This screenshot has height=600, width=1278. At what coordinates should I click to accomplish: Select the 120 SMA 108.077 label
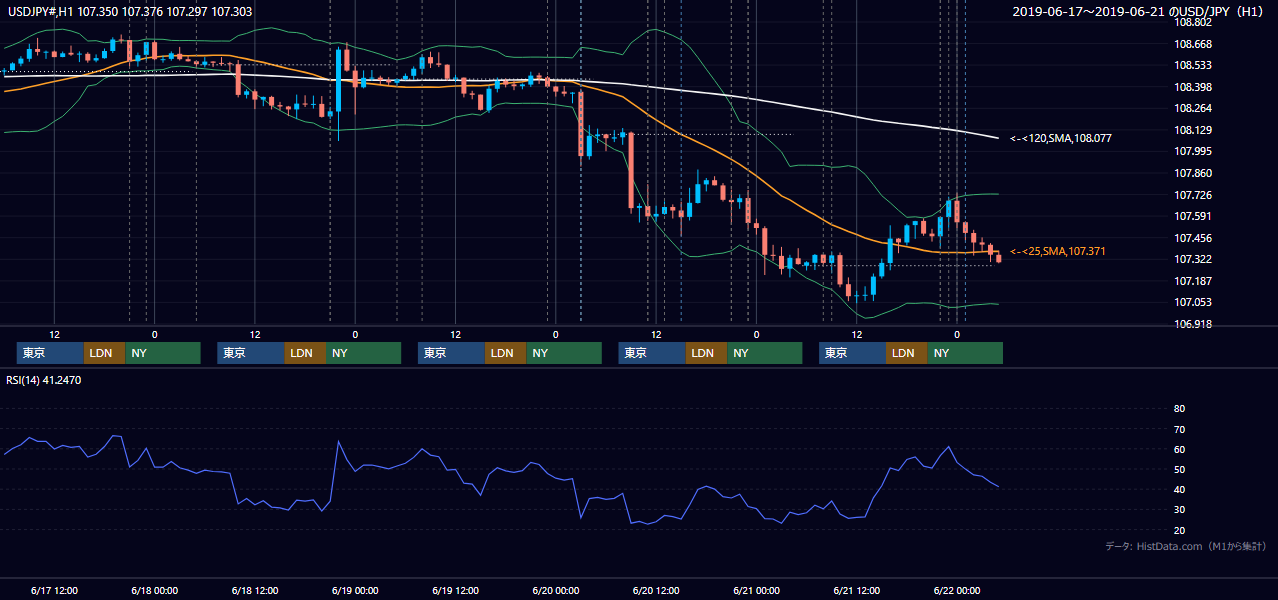coord(1061,138)
